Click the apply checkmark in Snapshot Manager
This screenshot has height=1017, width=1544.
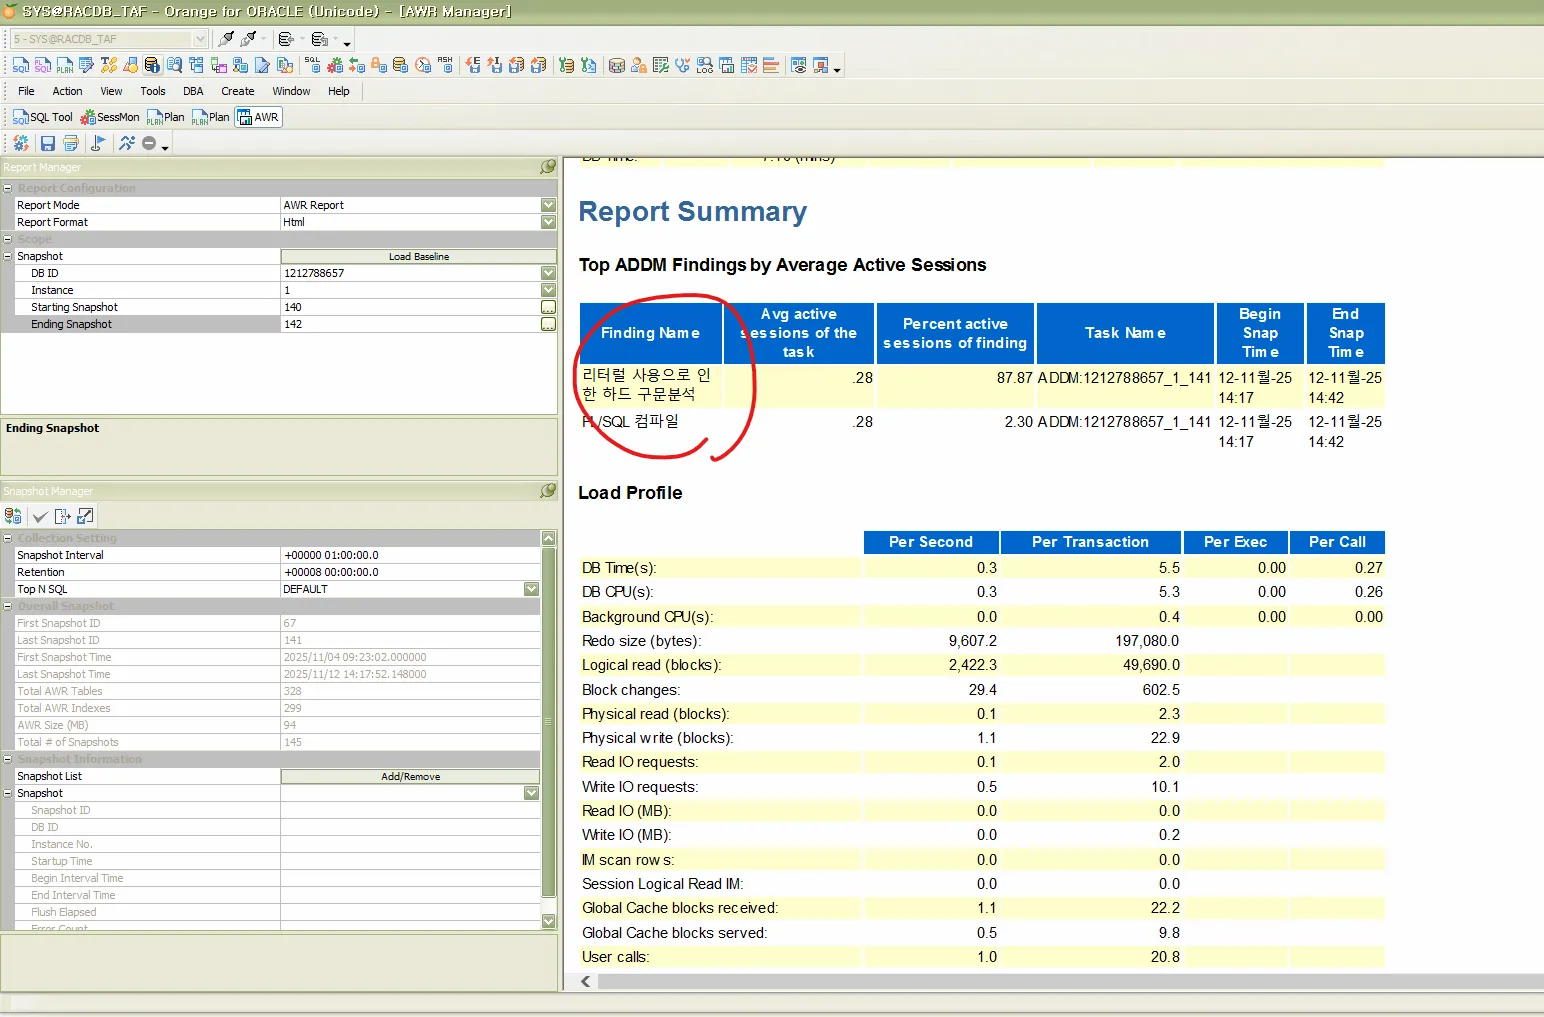coord(40,516)
